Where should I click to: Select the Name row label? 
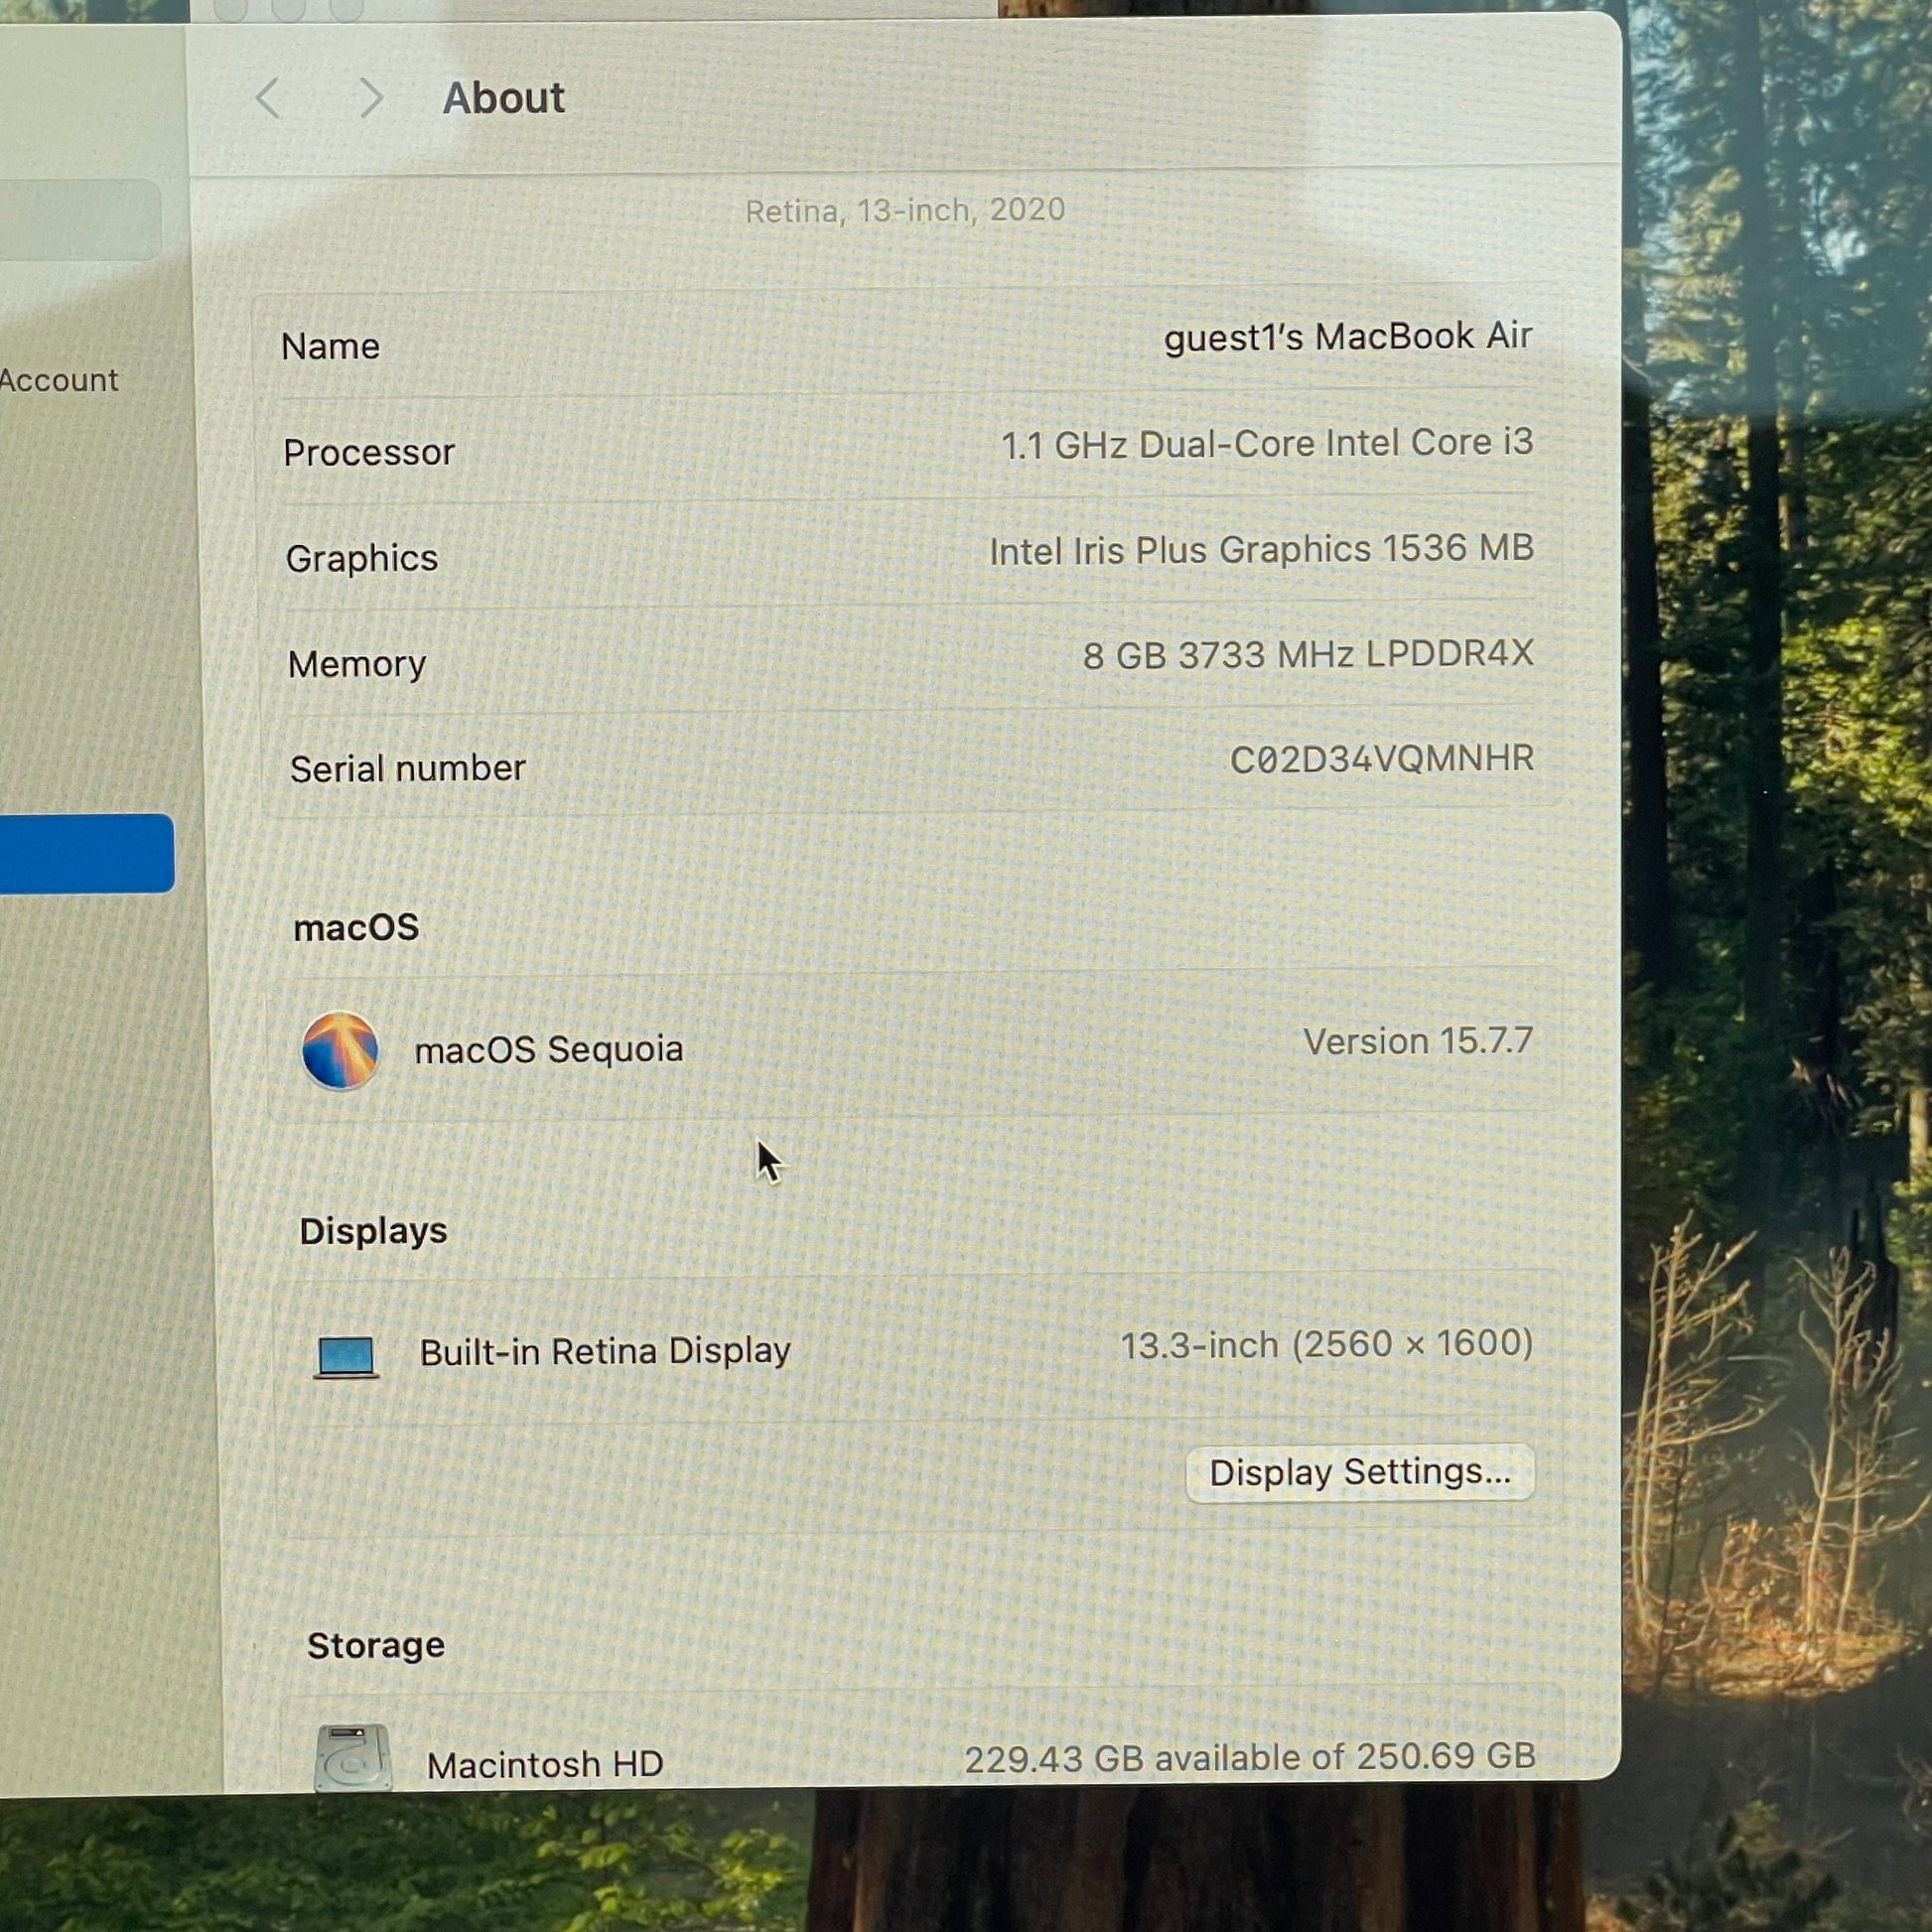pos(331,346)
